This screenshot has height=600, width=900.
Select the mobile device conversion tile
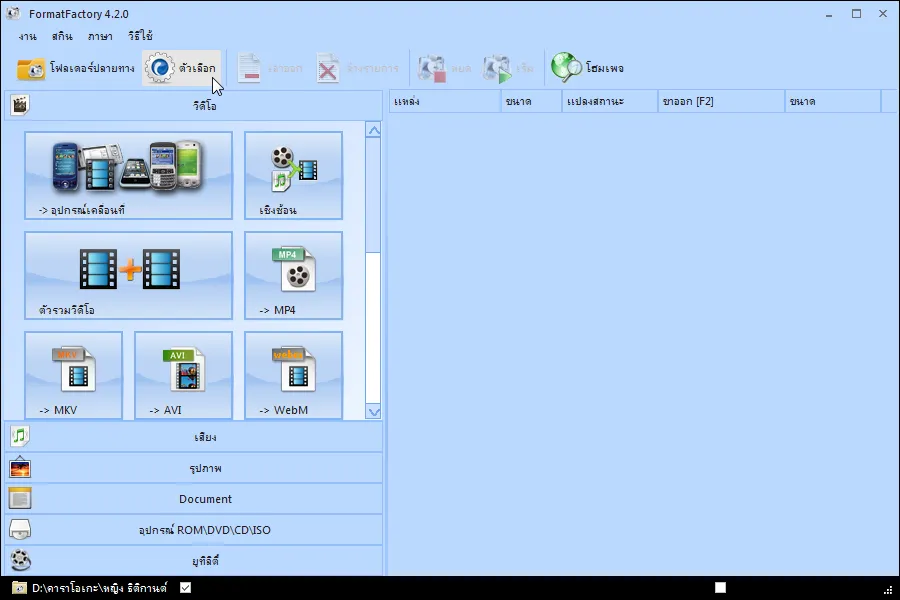(x=129, y=175)
